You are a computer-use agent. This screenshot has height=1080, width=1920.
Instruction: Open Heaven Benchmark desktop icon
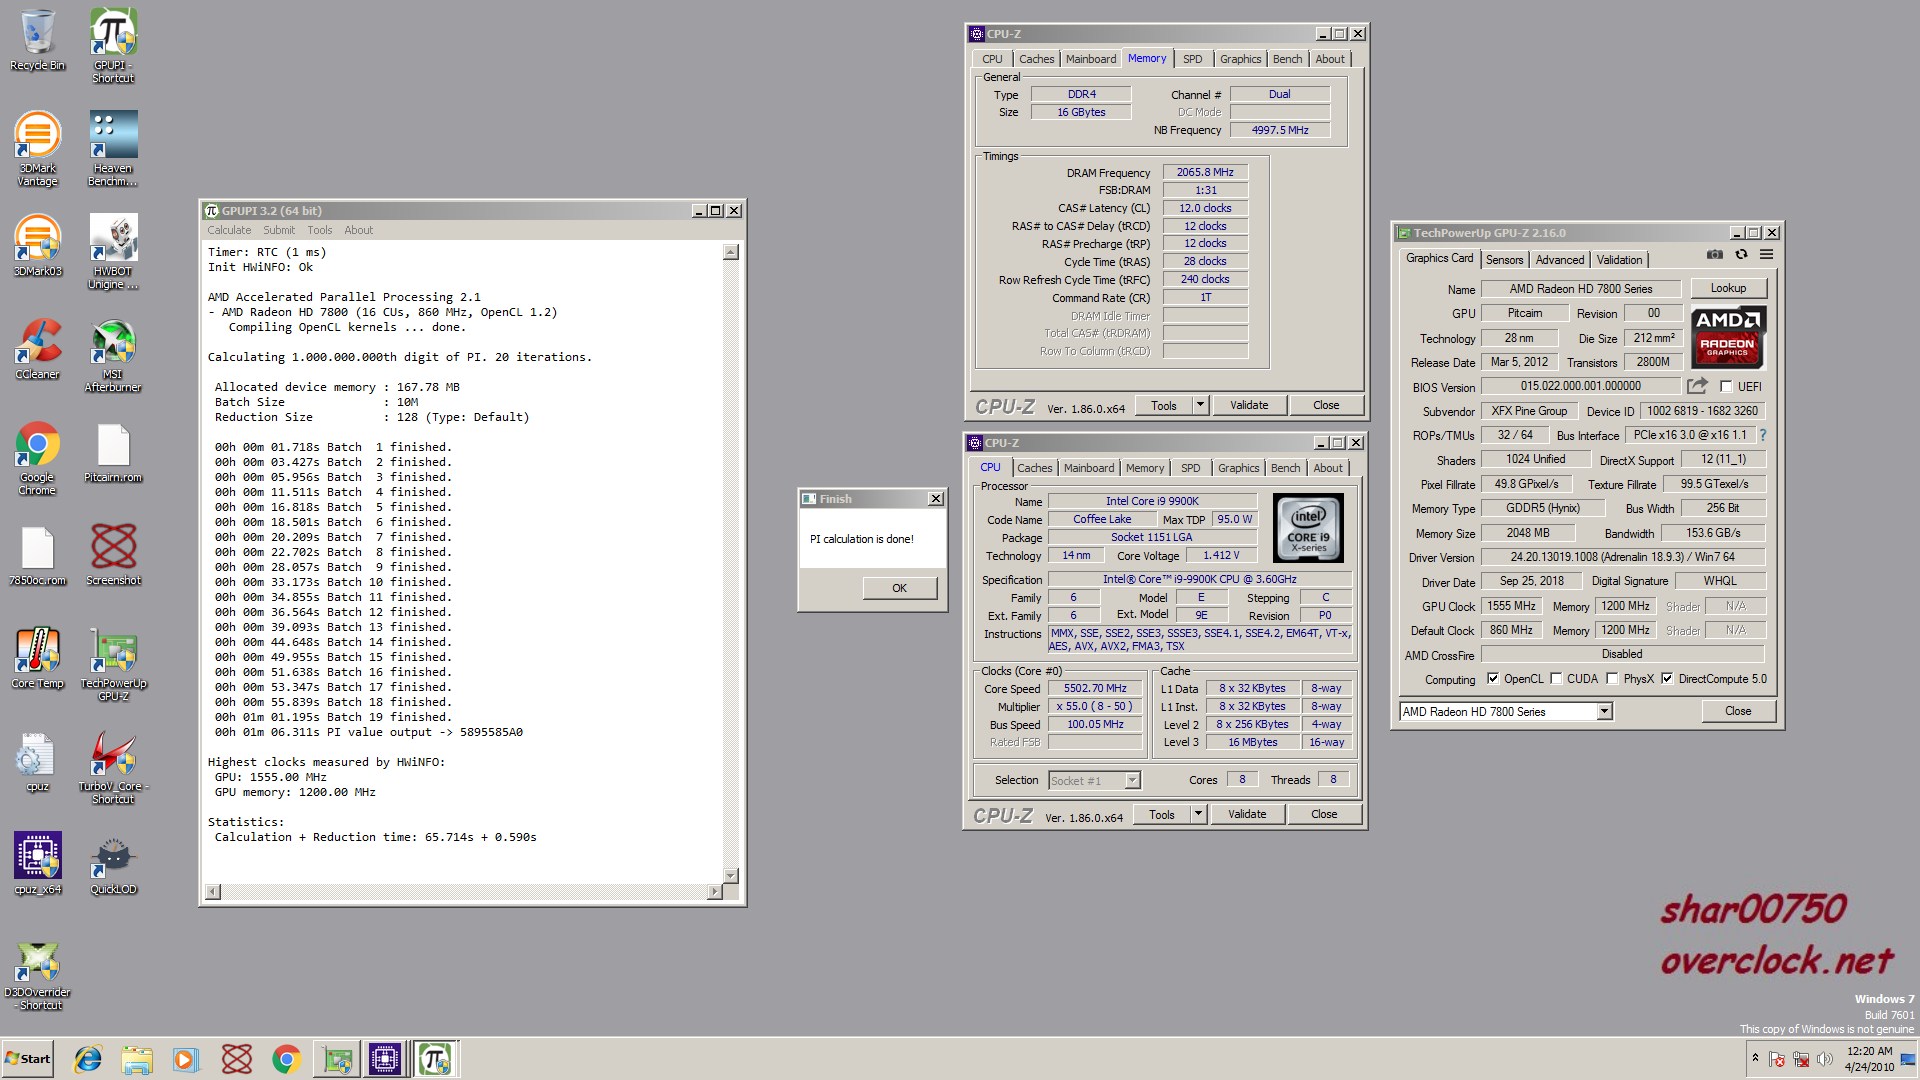[113, 148]
